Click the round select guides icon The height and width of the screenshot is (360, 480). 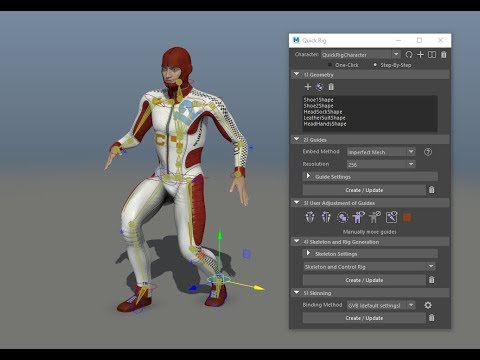pos(342,217)
